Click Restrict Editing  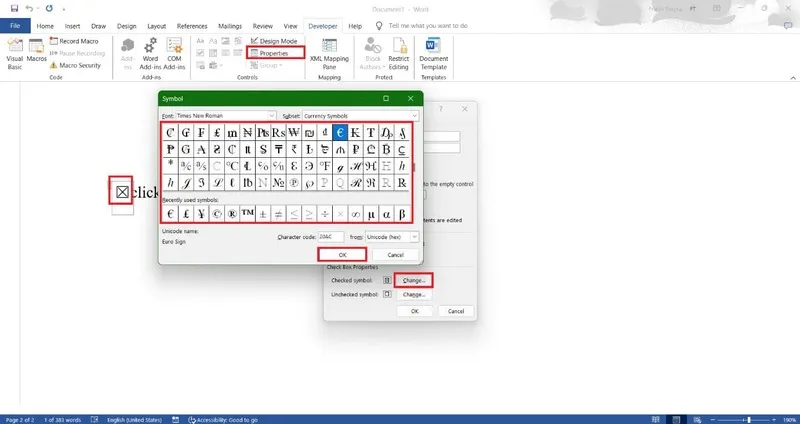398,54
